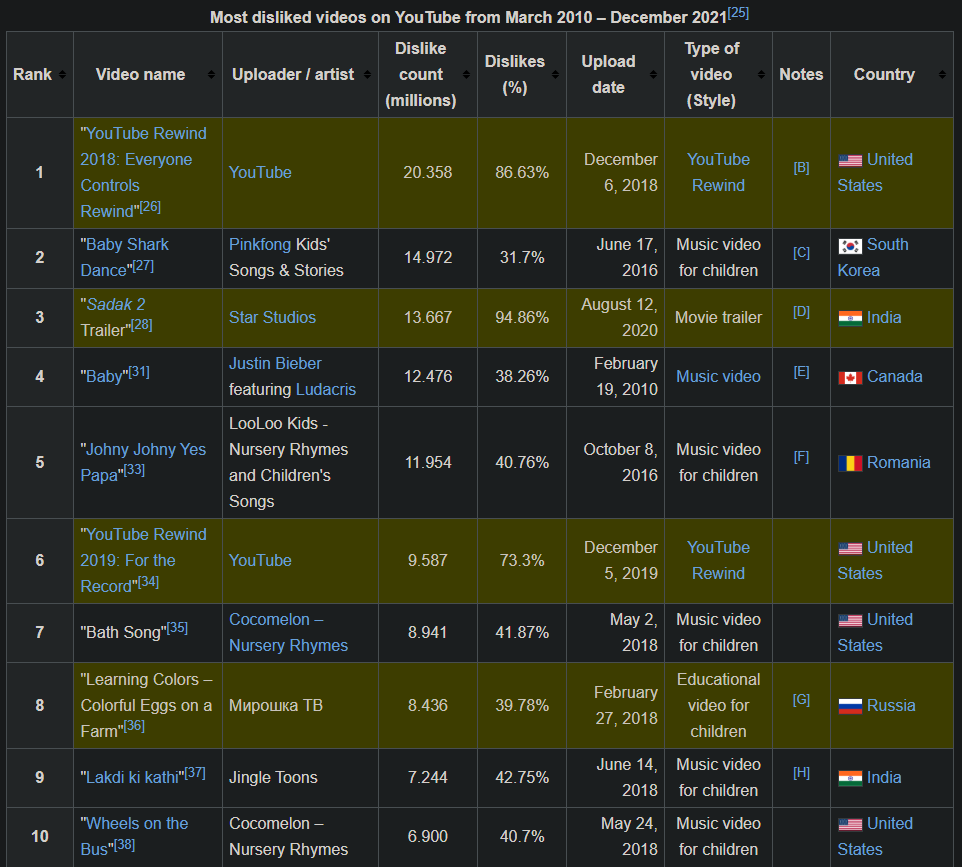The width and height of the screenshot is (962, 867).
Task: Click US flag in Bath Song row
Action: coord(850,621)
